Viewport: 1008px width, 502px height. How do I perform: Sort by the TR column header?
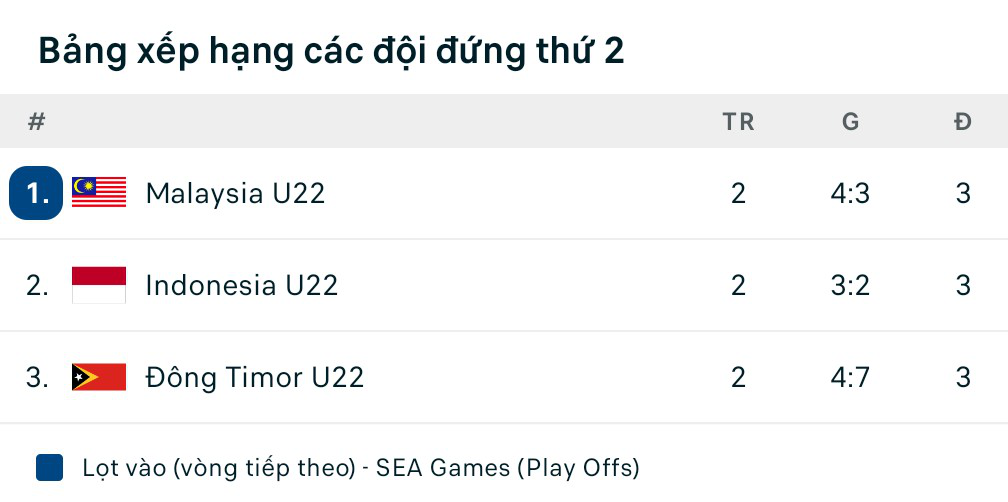pos(738,122)
